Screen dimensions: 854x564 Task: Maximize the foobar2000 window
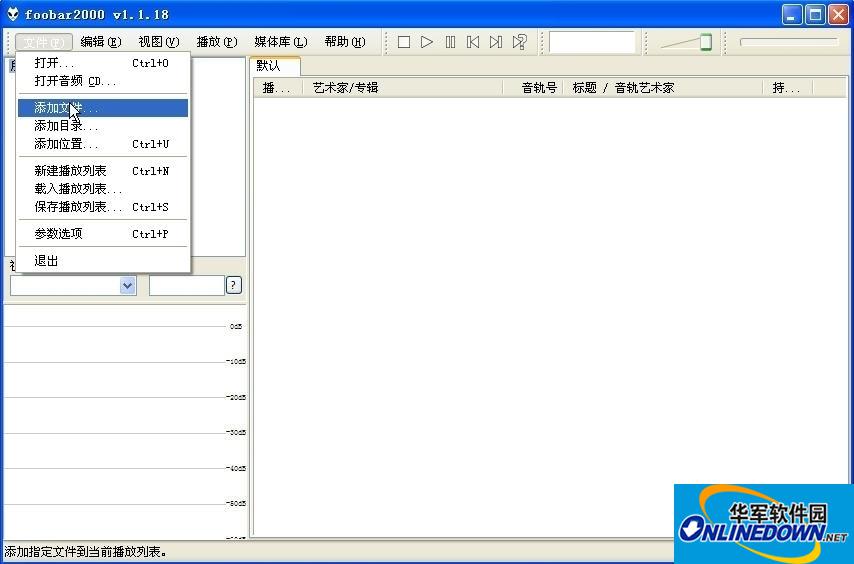point(815,15)
